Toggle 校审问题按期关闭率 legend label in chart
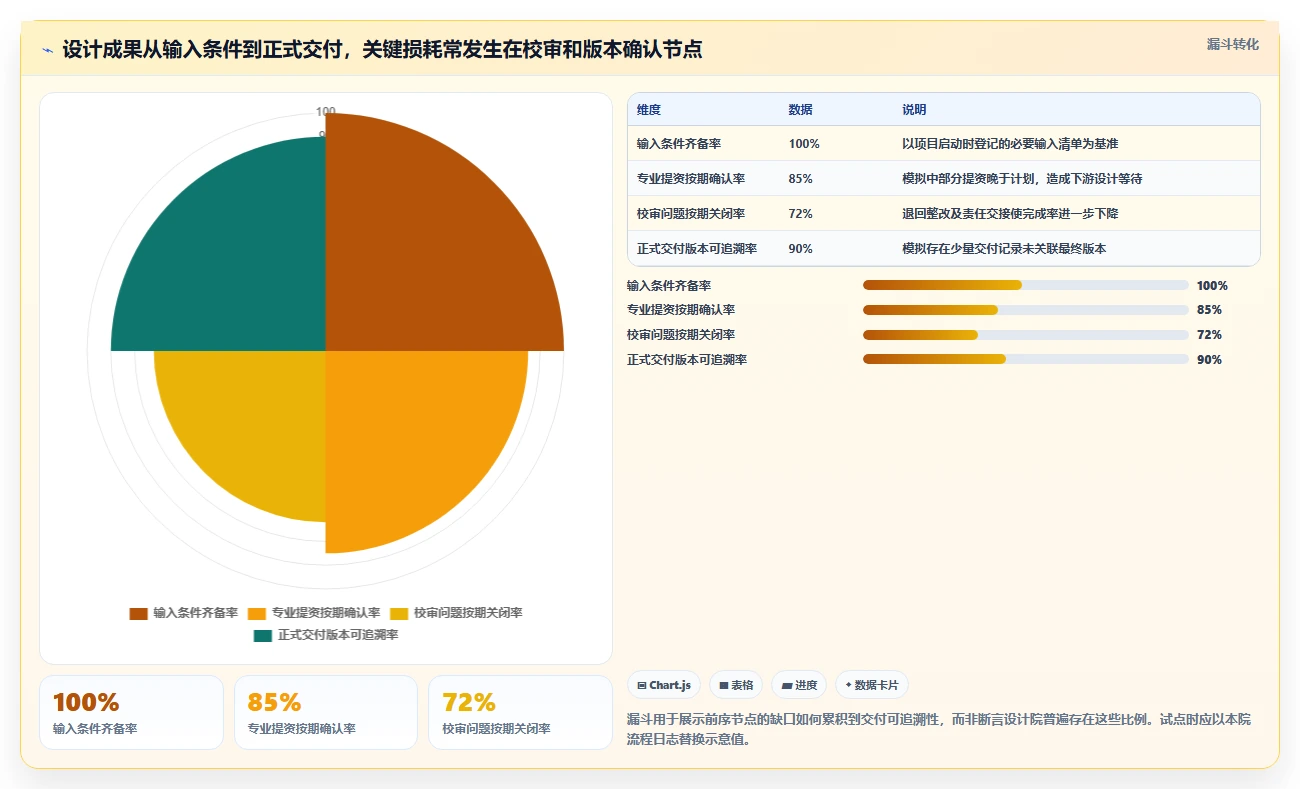Screen dimensions: 1300x789 click(x=468, y=613)
